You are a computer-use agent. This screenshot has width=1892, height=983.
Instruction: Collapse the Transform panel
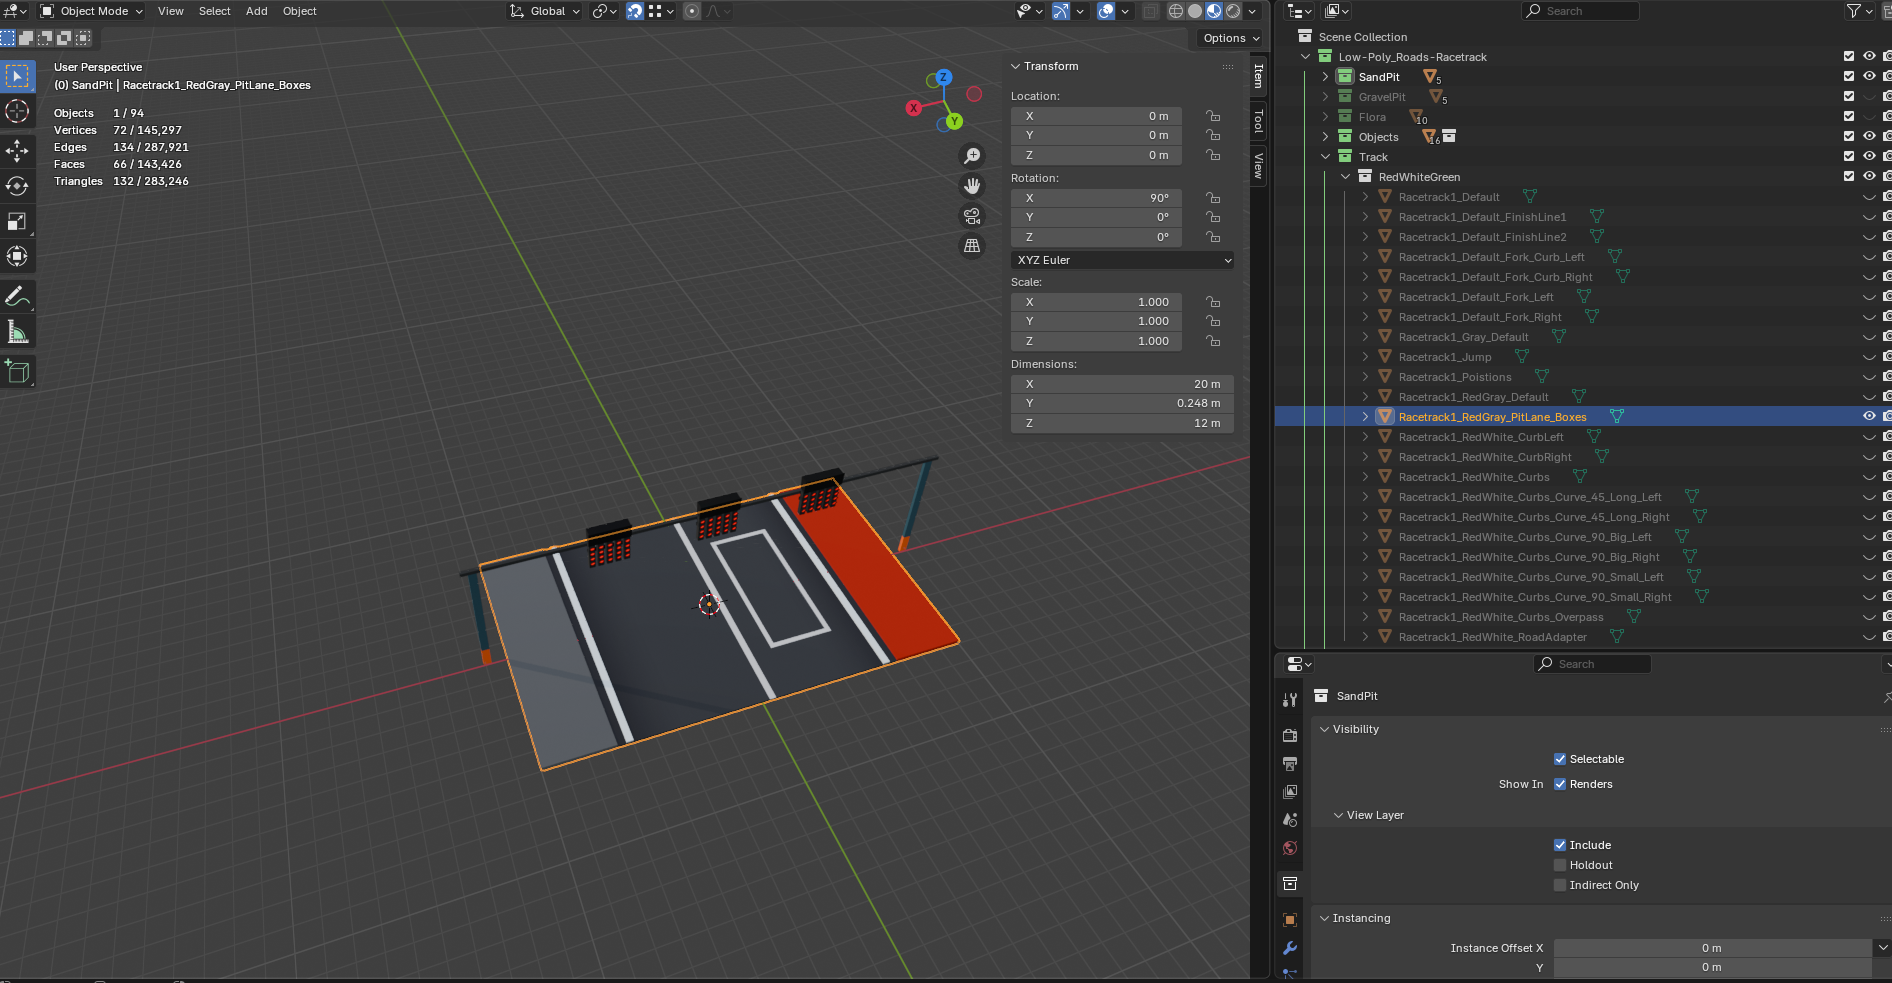click(1016, 66)
